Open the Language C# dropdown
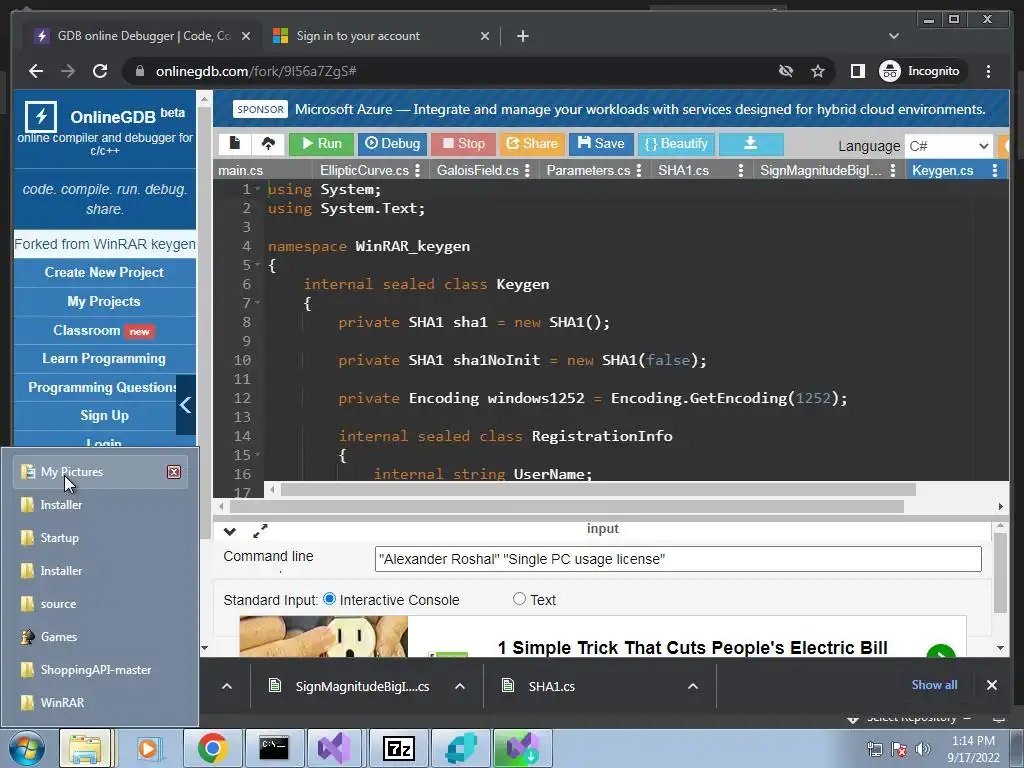1024x768 pixels. coord(949,146)
